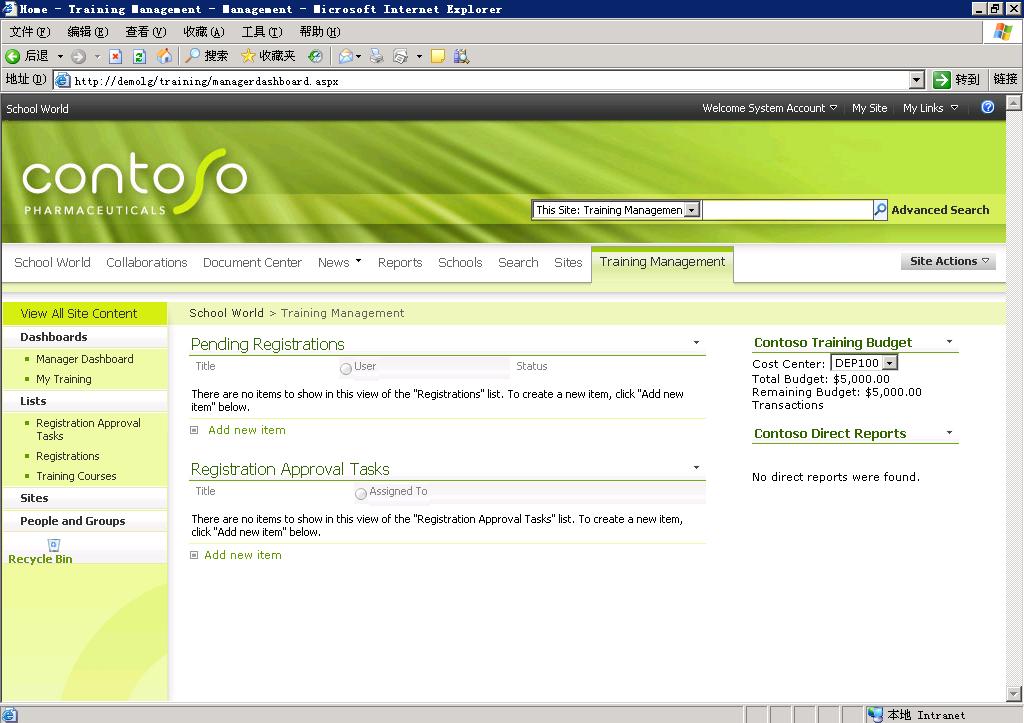Click inside the site search text box
Viewport: 1024px width, 723px height.
click(x=786, y=210)
